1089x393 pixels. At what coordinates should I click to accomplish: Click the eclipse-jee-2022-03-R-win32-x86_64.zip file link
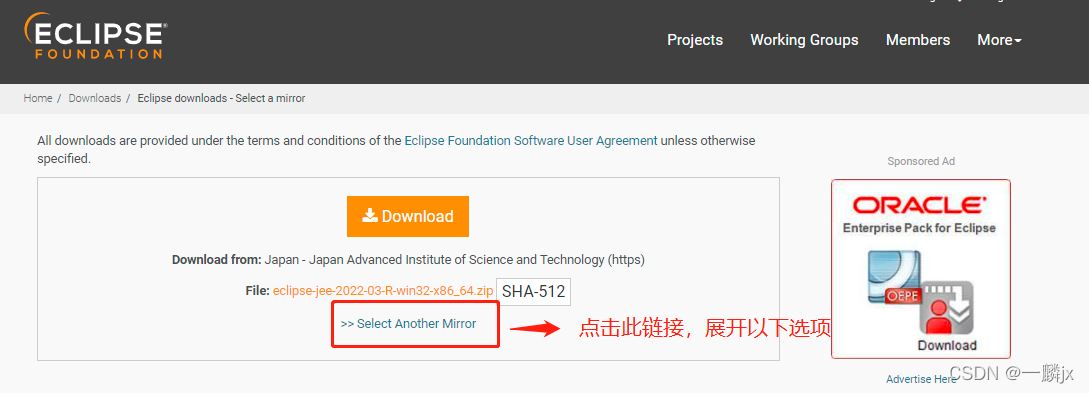(383, 291)
